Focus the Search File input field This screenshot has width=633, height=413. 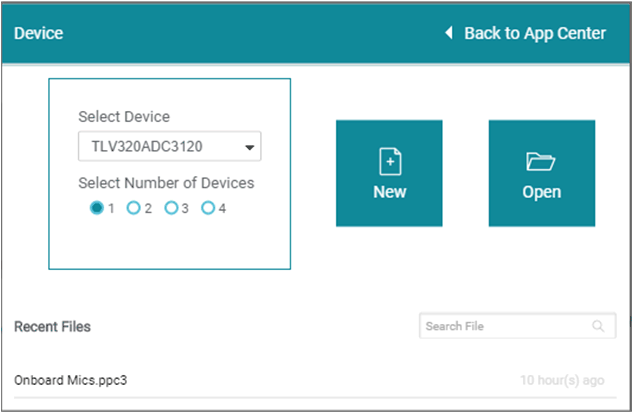click(505, 326)
